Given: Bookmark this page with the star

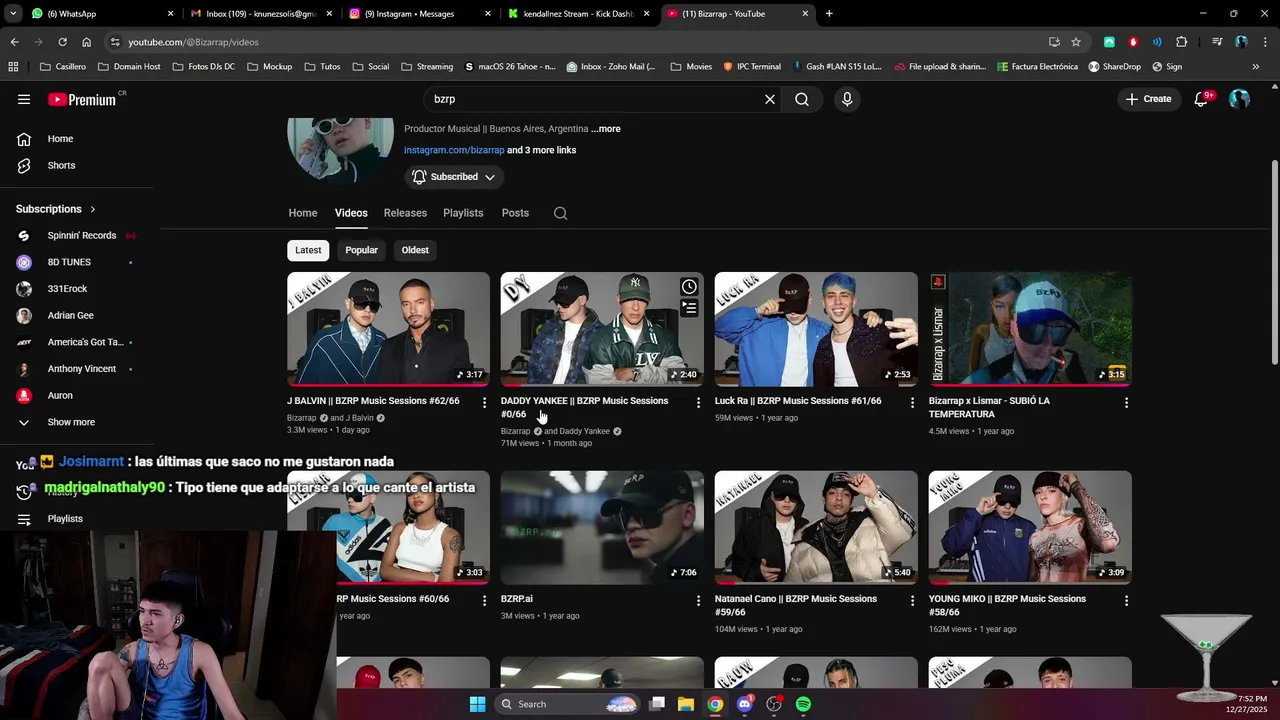Looking at the screenshot, I should pyautogui.click(x=1076, y=42).
